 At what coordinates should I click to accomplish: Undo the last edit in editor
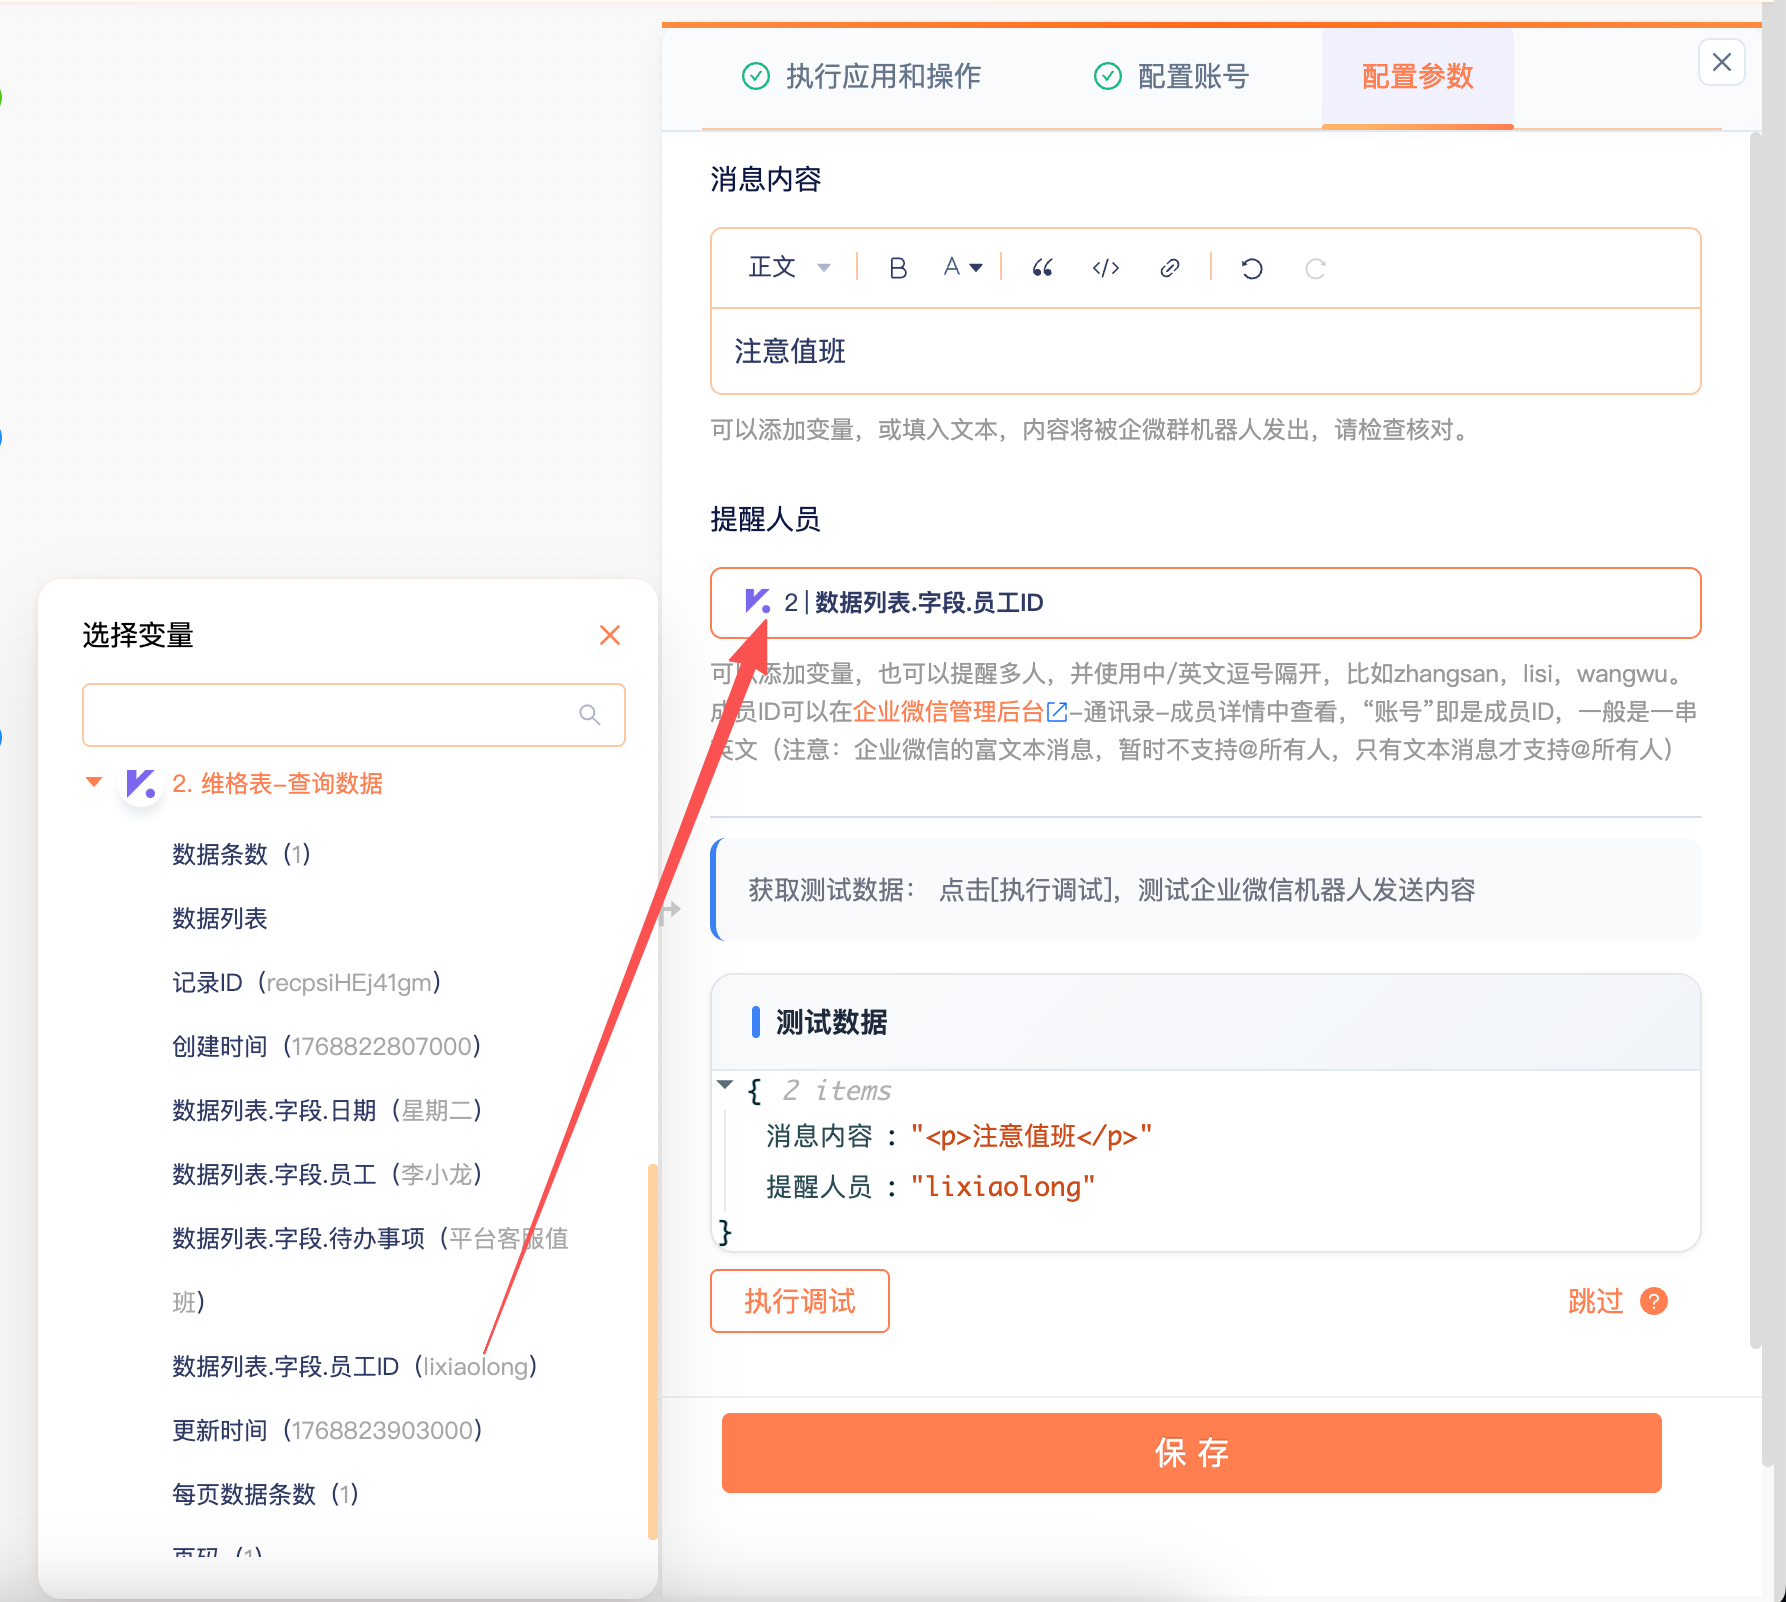pyautogui.click(x=1252, y=268)
